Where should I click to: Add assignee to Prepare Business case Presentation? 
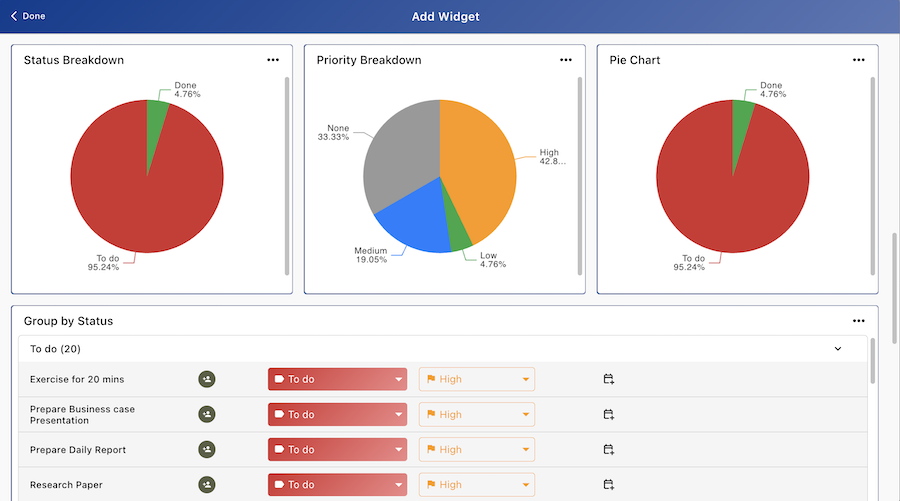pyautogui.click(x=207, y=414)
